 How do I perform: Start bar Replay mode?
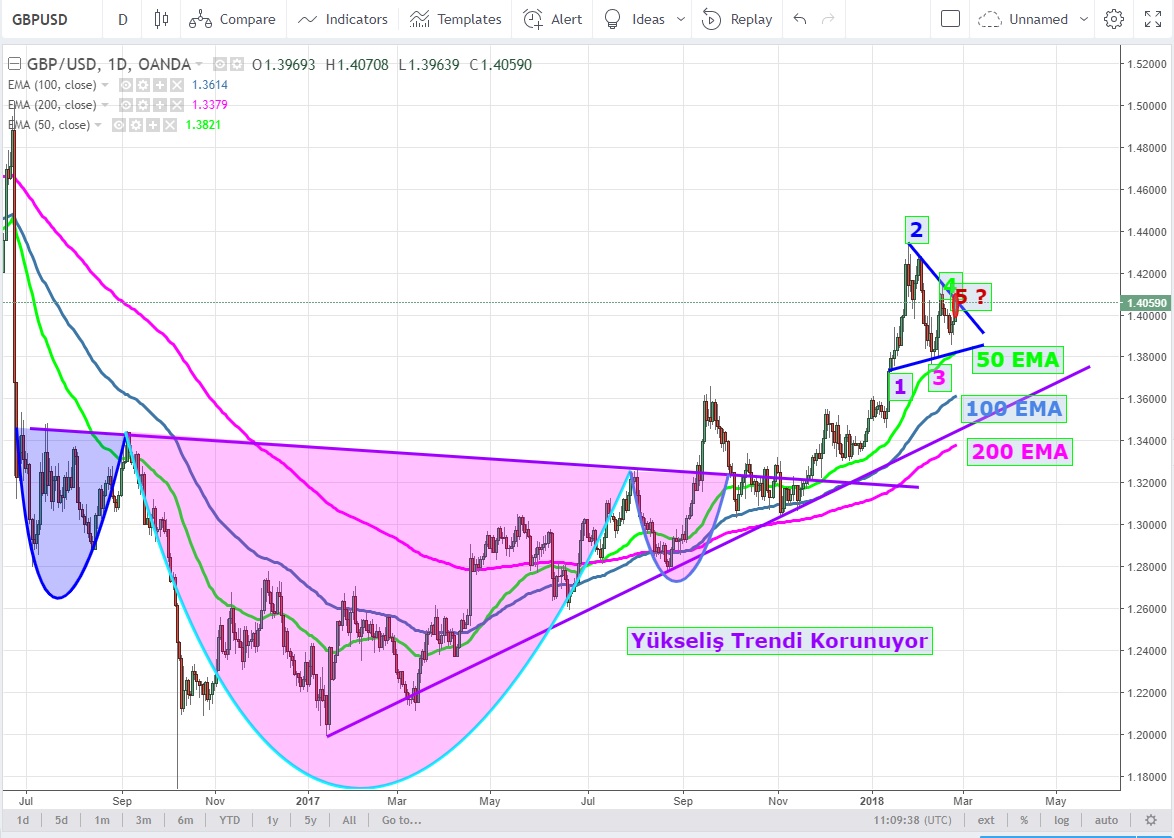tap(737, 19)
